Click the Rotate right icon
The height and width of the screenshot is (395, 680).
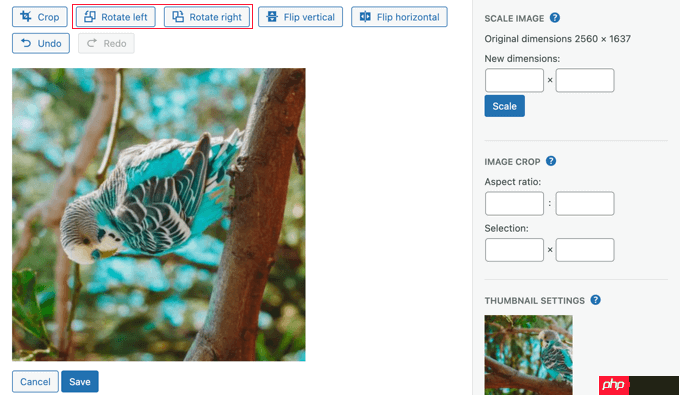coord(178,16)
